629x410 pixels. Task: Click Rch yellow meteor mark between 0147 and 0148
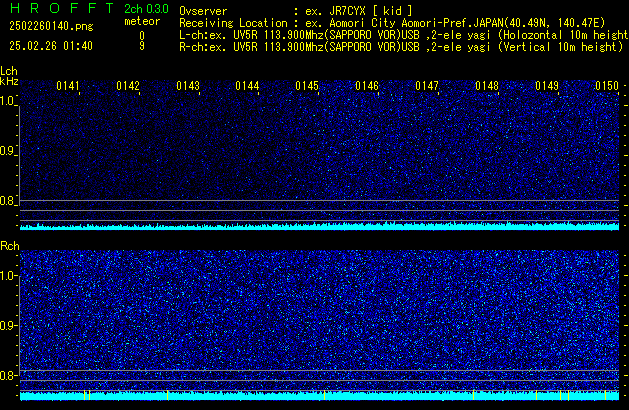pos(473,395)
